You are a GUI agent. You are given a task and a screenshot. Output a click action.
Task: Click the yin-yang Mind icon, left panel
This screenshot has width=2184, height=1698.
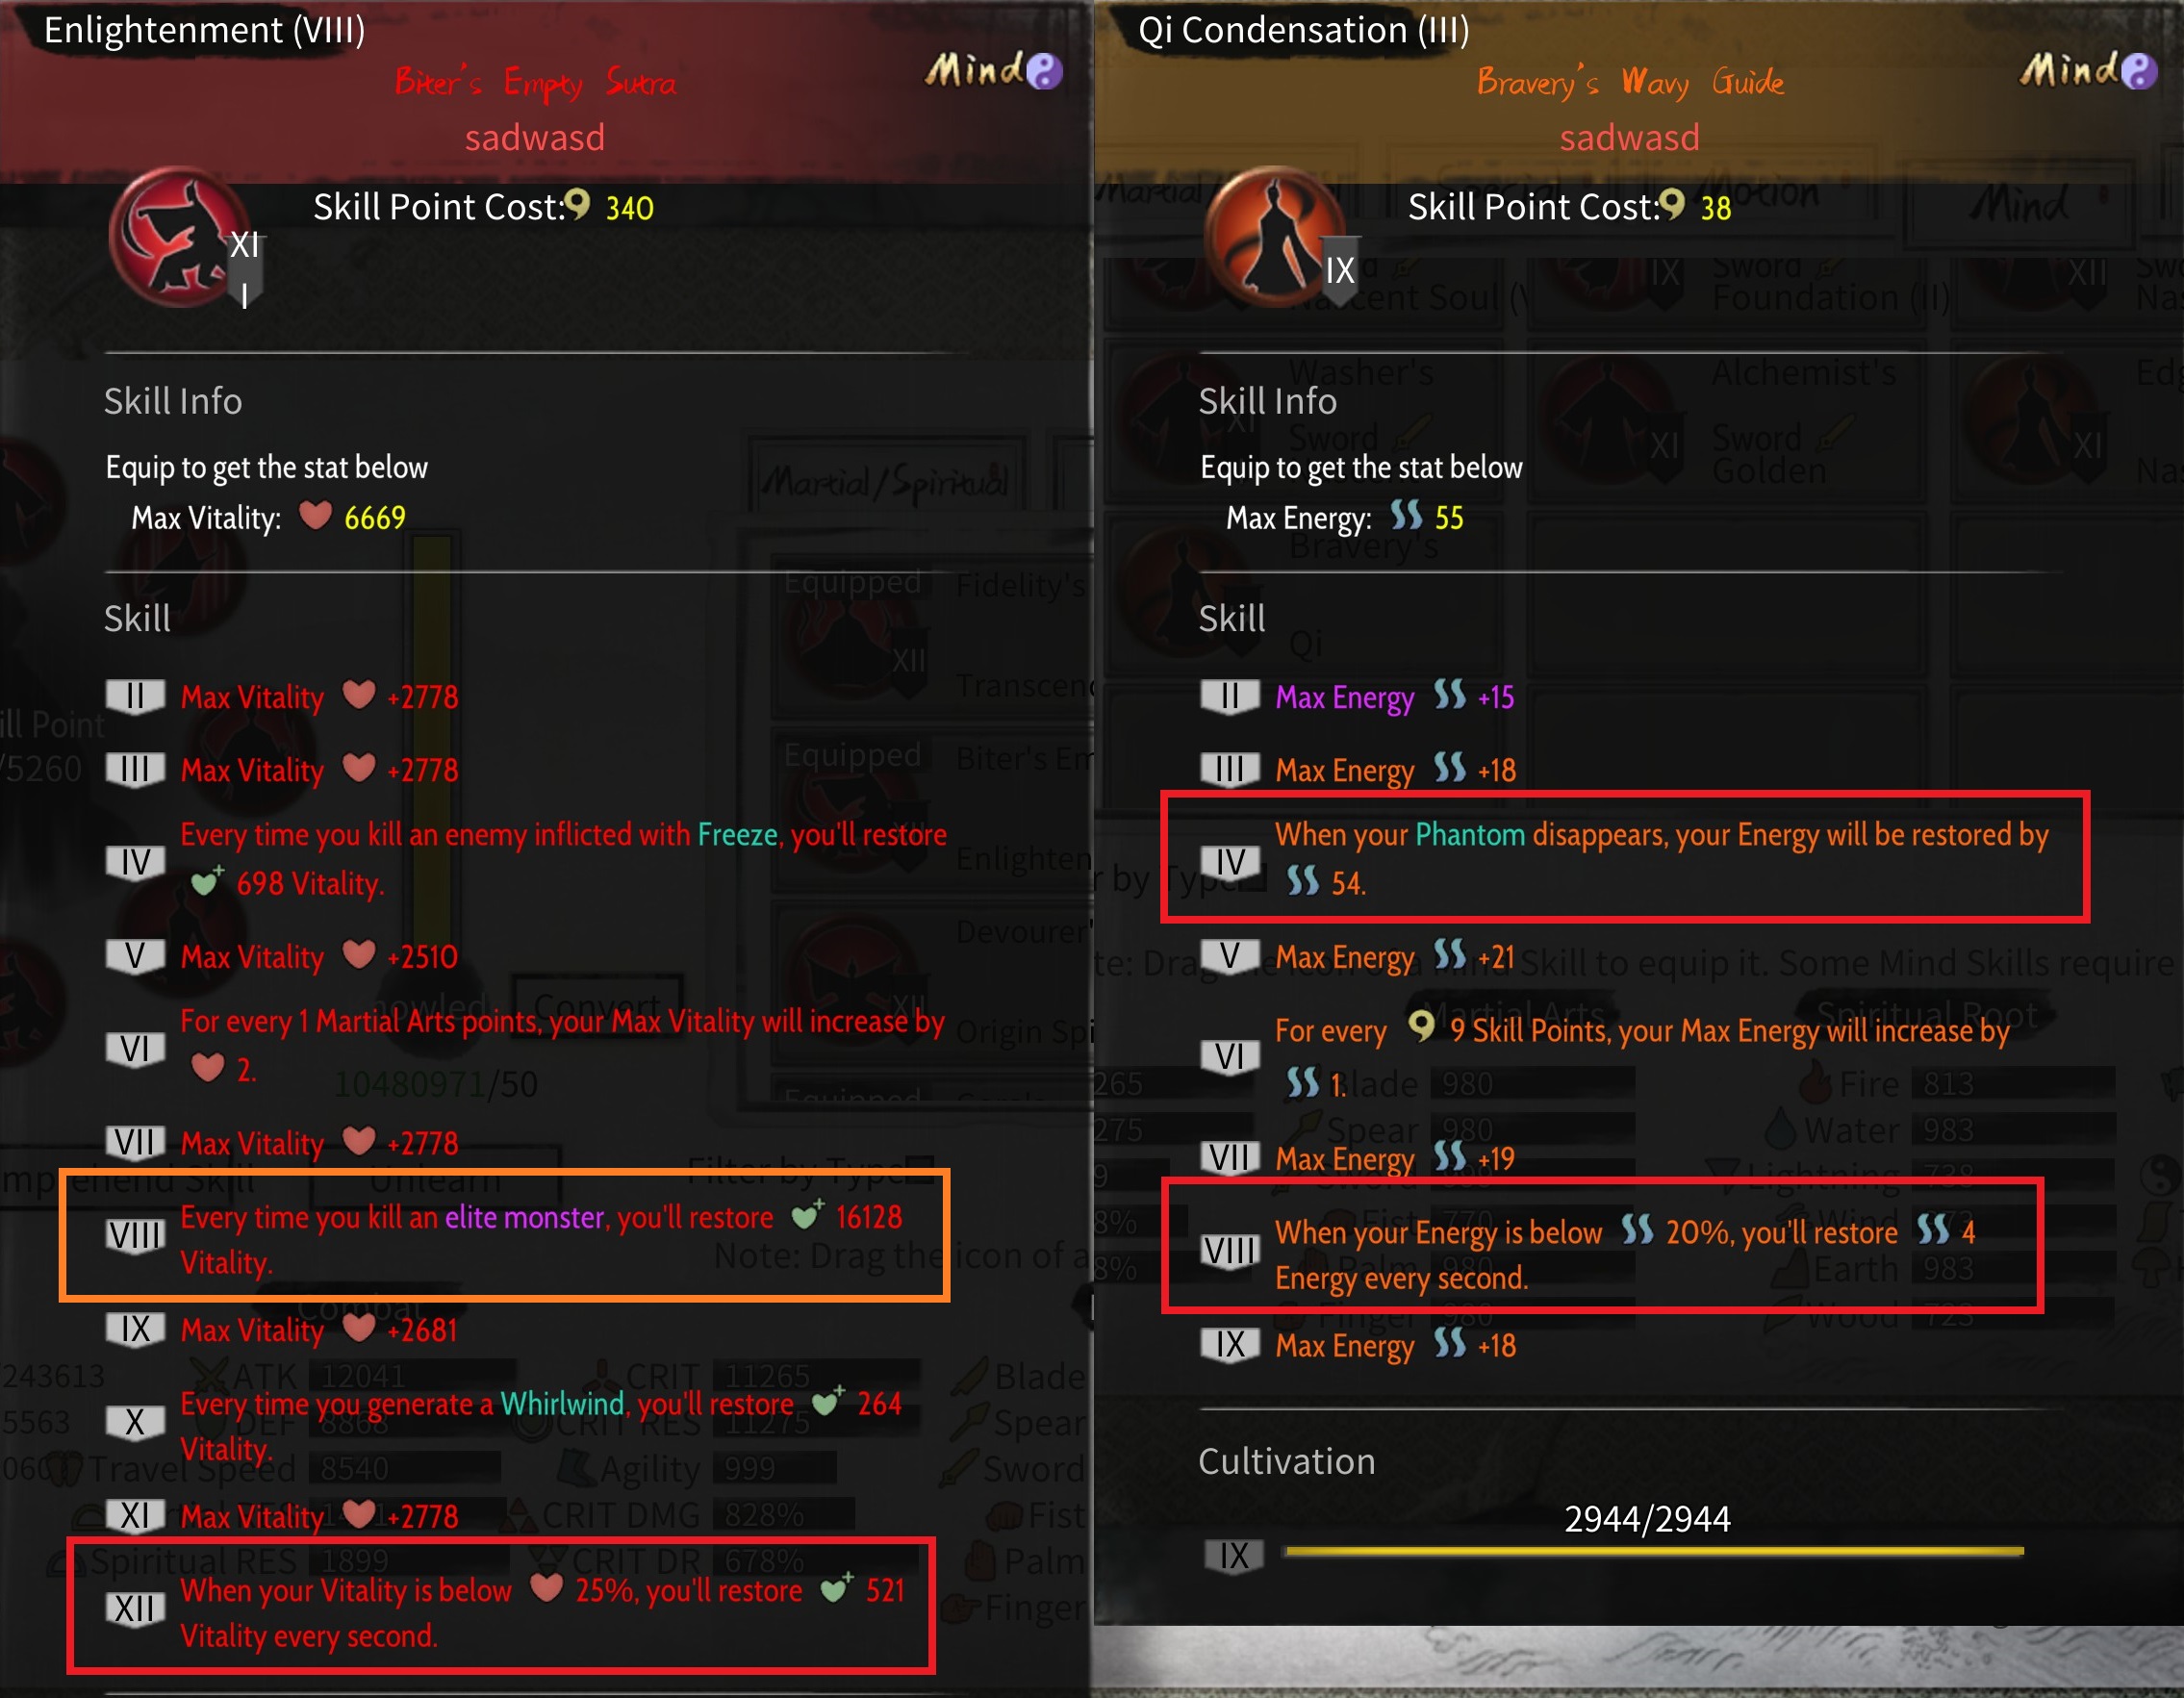pyautogui.click(x=1044, y=71)
